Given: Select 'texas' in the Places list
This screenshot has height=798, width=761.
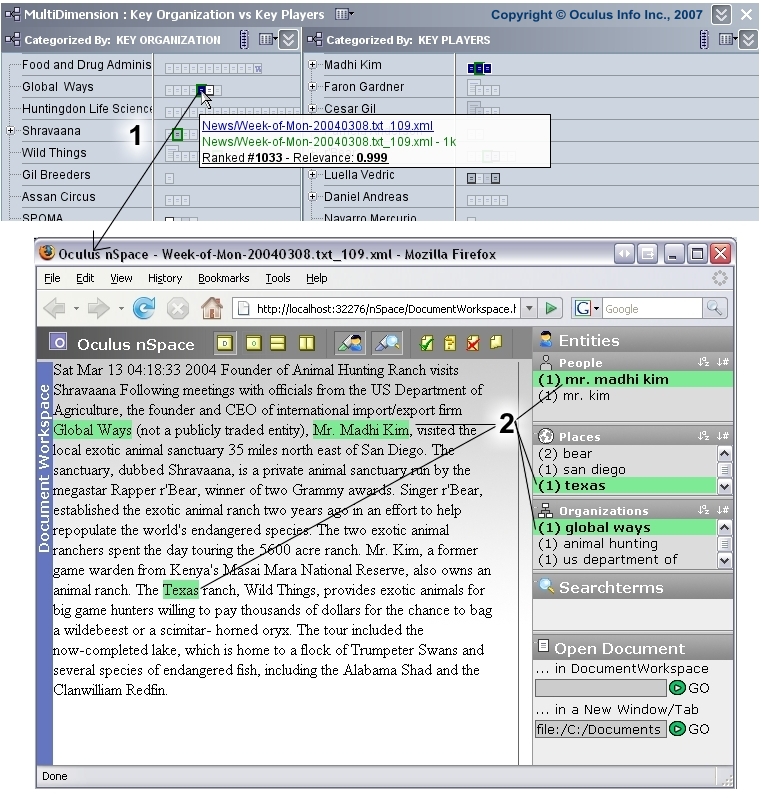Looking at the screenshot, I should (625, 486).
